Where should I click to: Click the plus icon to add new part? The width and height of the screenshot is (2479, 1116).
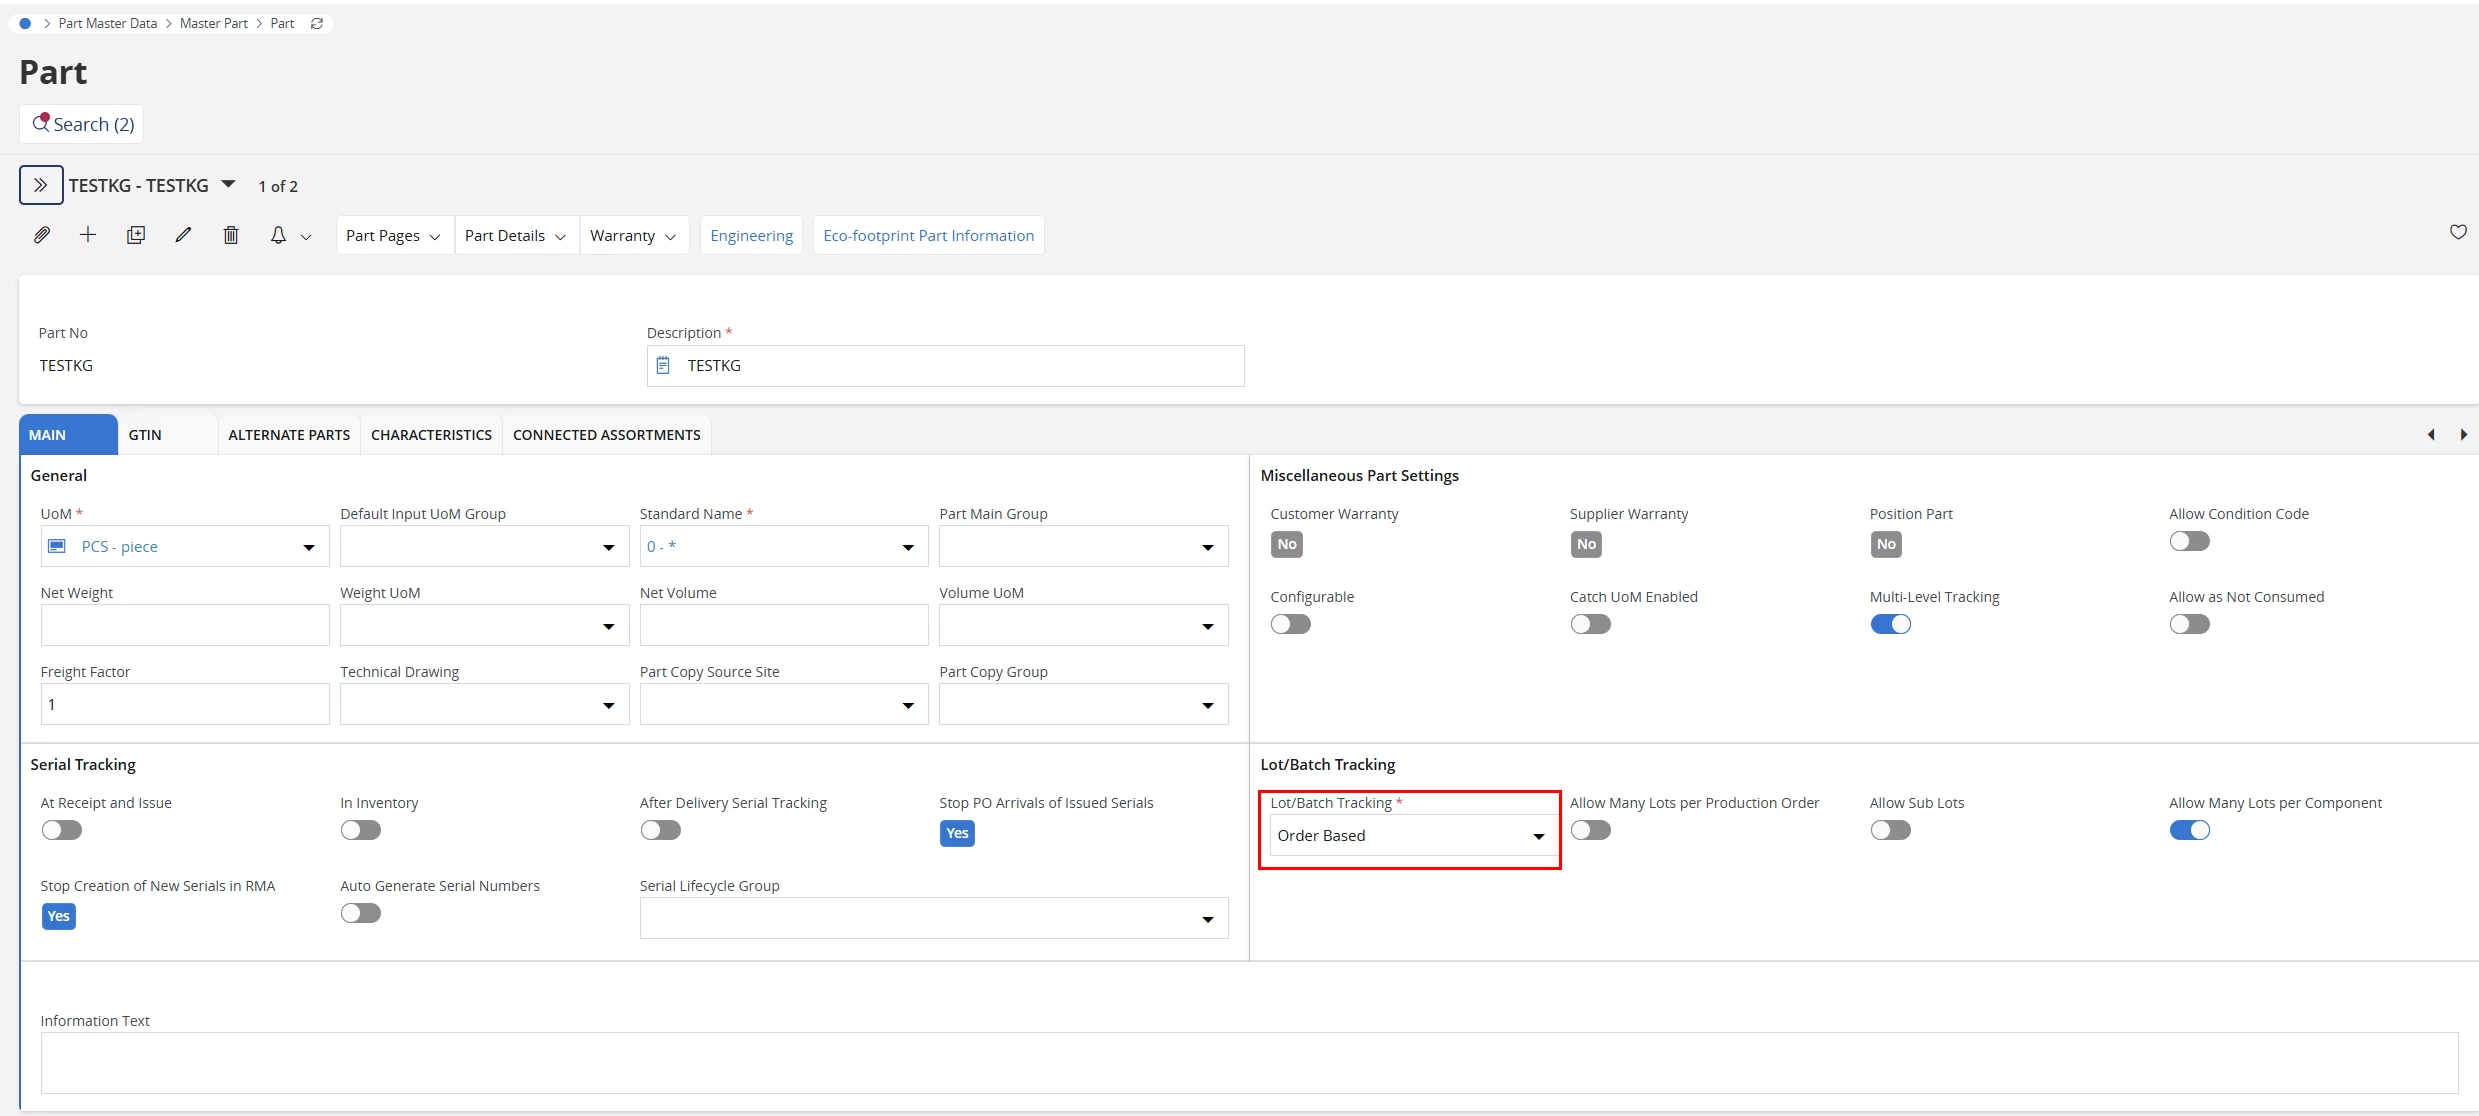click(88, 235)
